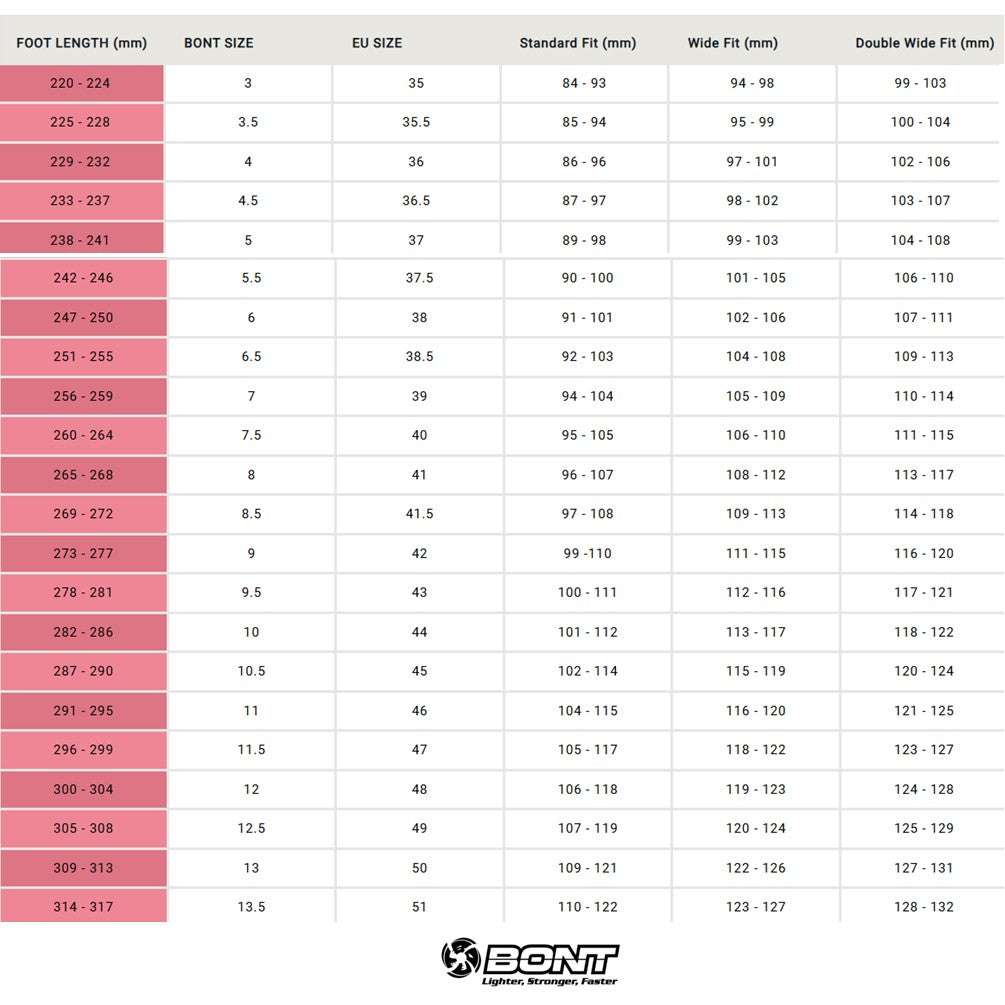Pick the 273 - 277 foot length cell
Image resolution: width=1005 pixels, height=1005 pixels.
pos(83,553)
